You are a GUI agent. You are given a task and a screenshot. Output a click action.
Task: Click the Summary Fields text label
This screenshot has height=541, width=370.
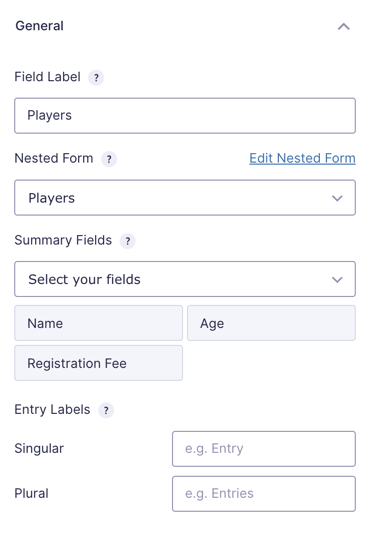[63, 240]
